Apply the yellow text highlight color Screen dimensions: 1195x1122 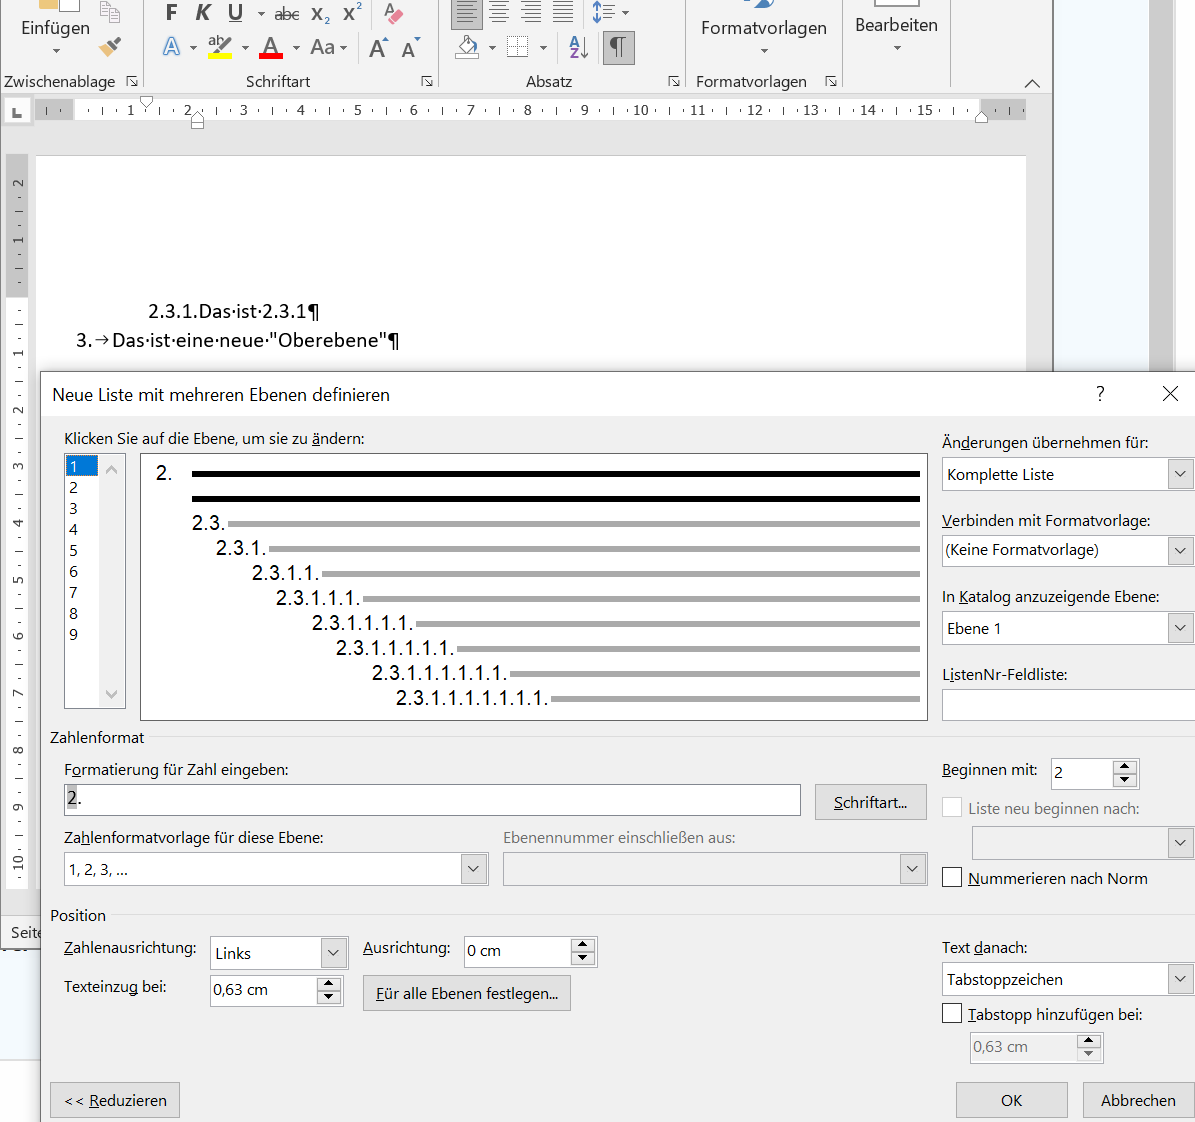coord(219,47)
